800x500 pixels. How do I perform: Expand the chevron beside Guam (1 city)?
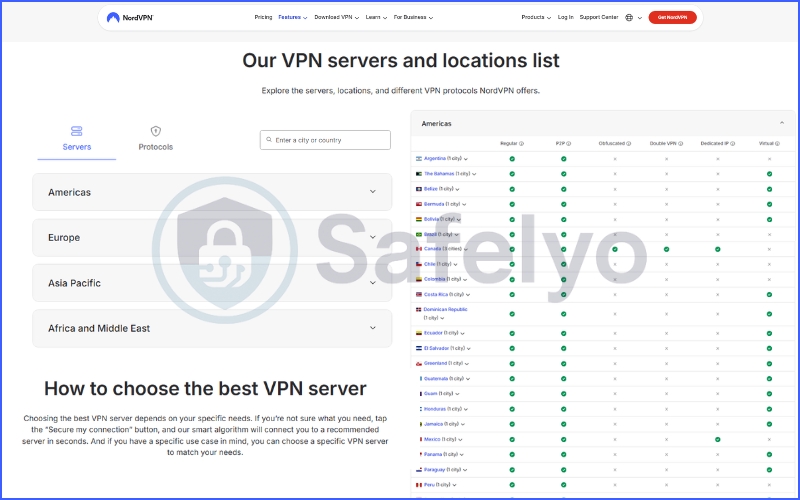457,394
